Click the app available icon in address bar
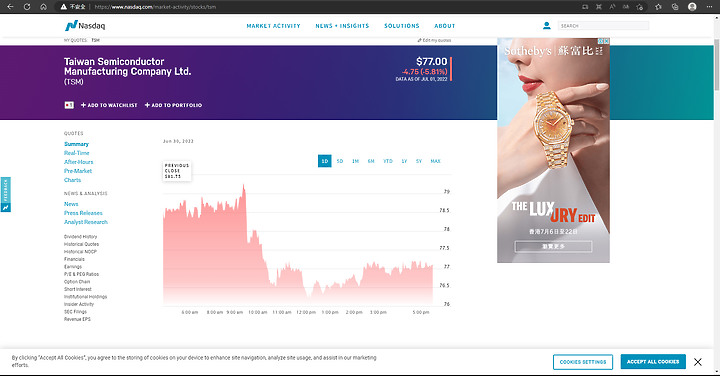The image size is (720, 376). (585, 7)
